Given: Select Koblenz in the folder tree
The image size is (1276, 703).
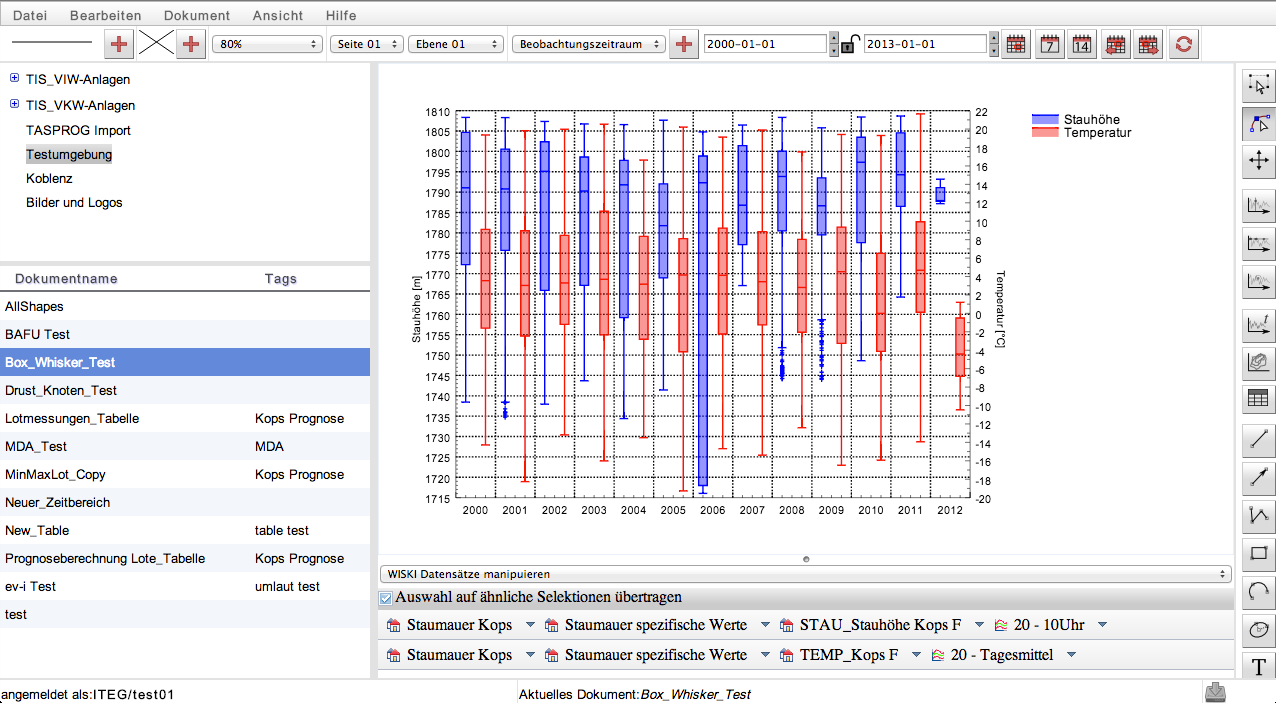Looking at the screenshot, I should pos(49,178).
